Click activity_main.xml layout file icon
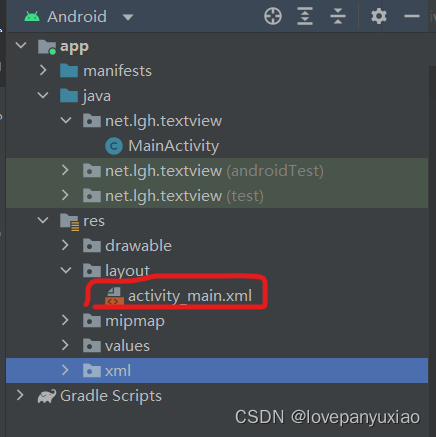The height and width of the screenshot is (437, 436). pos(114,296)
